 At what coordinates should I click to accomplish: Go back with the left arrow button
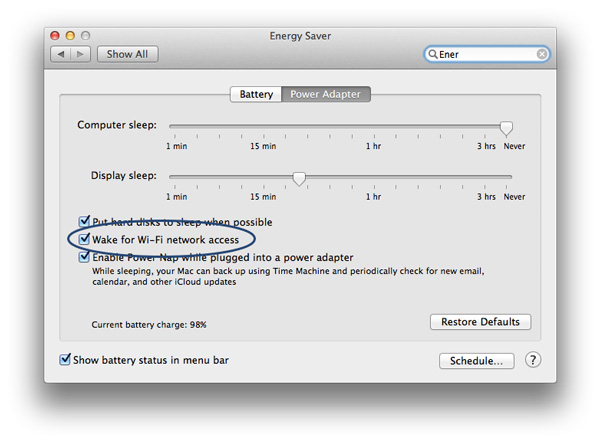[x=61, y=54]
